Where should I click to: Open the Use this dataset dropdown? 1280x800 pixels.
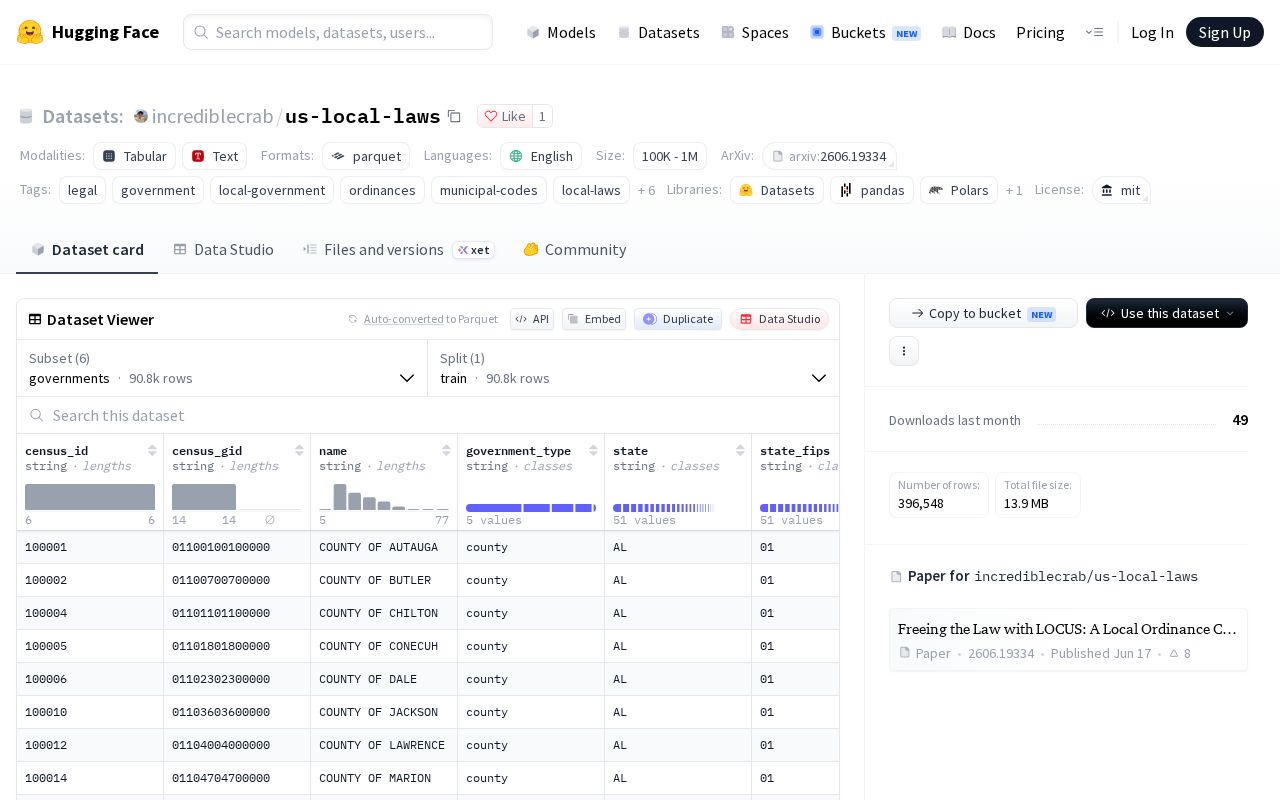click(1167, 313)
